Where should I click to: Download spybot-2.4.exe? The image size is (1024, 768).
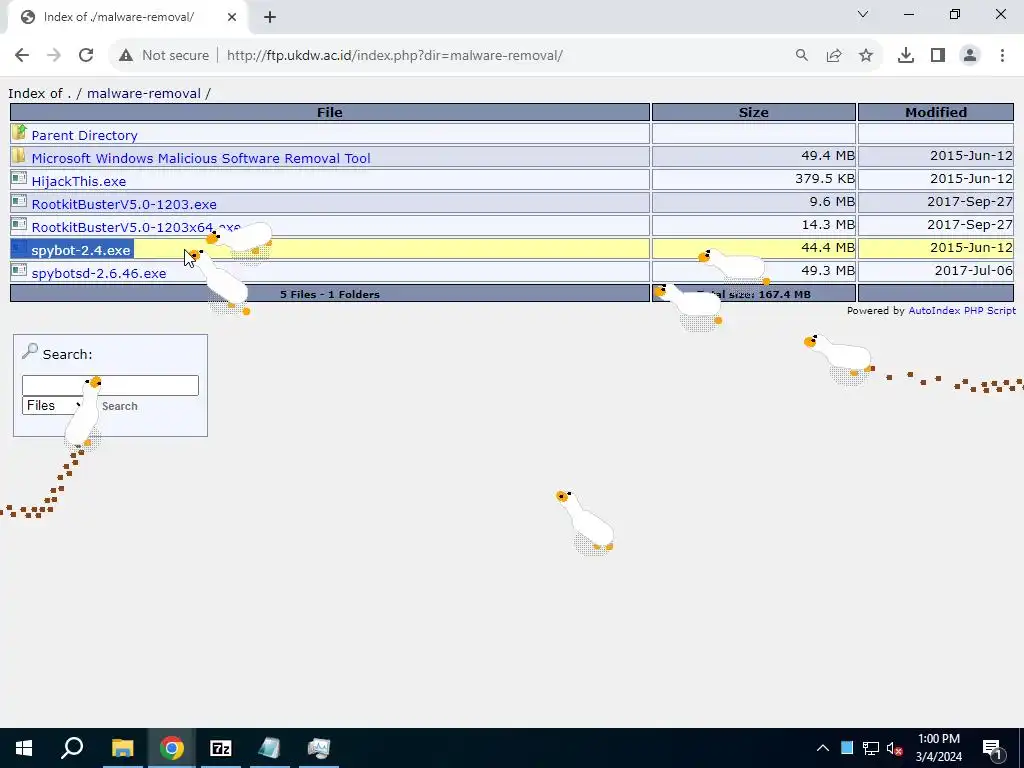point(81,250)
